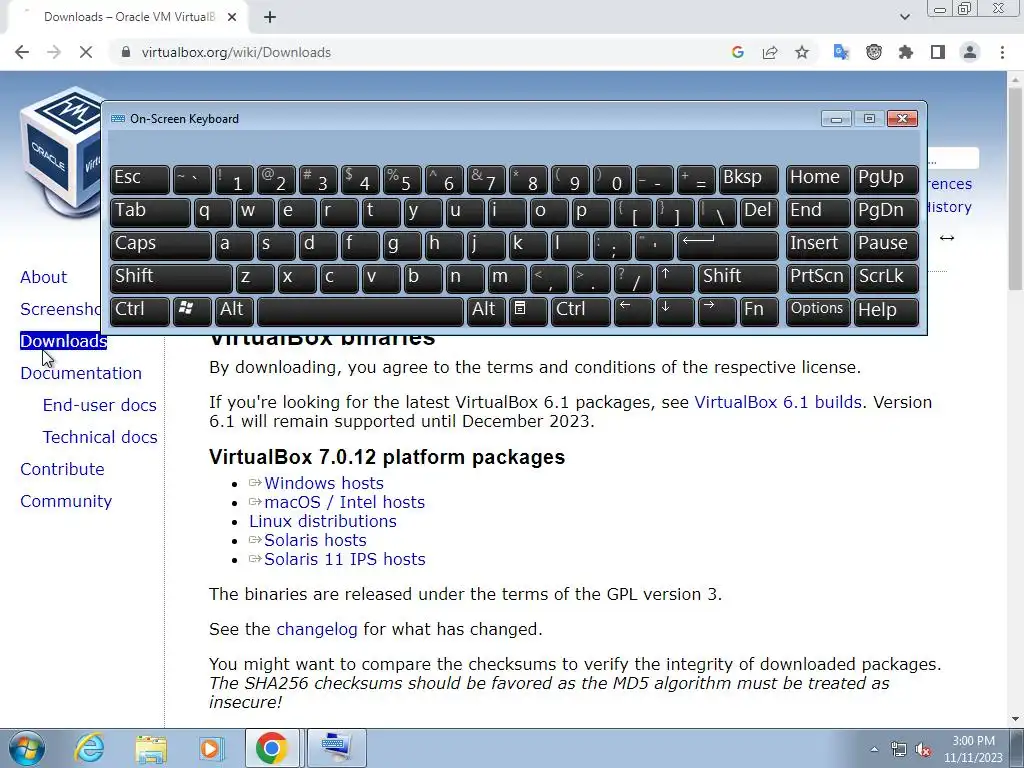Toggle the left Shift key
The height and width of the screenshot is (768, 1024).
pos(171,278)
